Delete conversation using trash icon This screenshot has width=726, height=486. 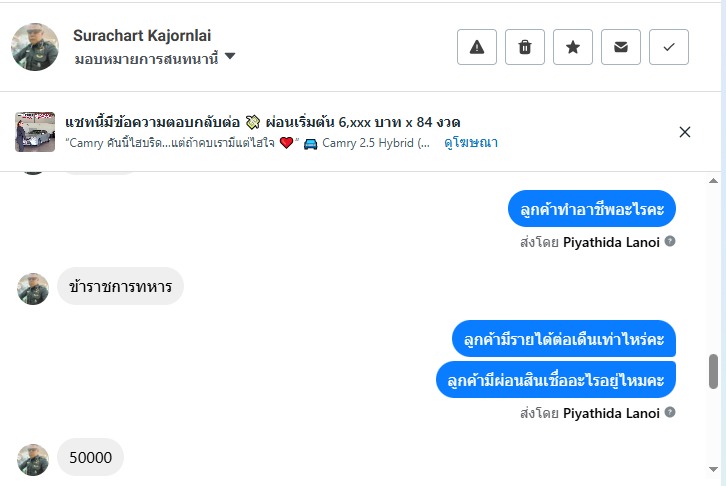pos(525,47)
